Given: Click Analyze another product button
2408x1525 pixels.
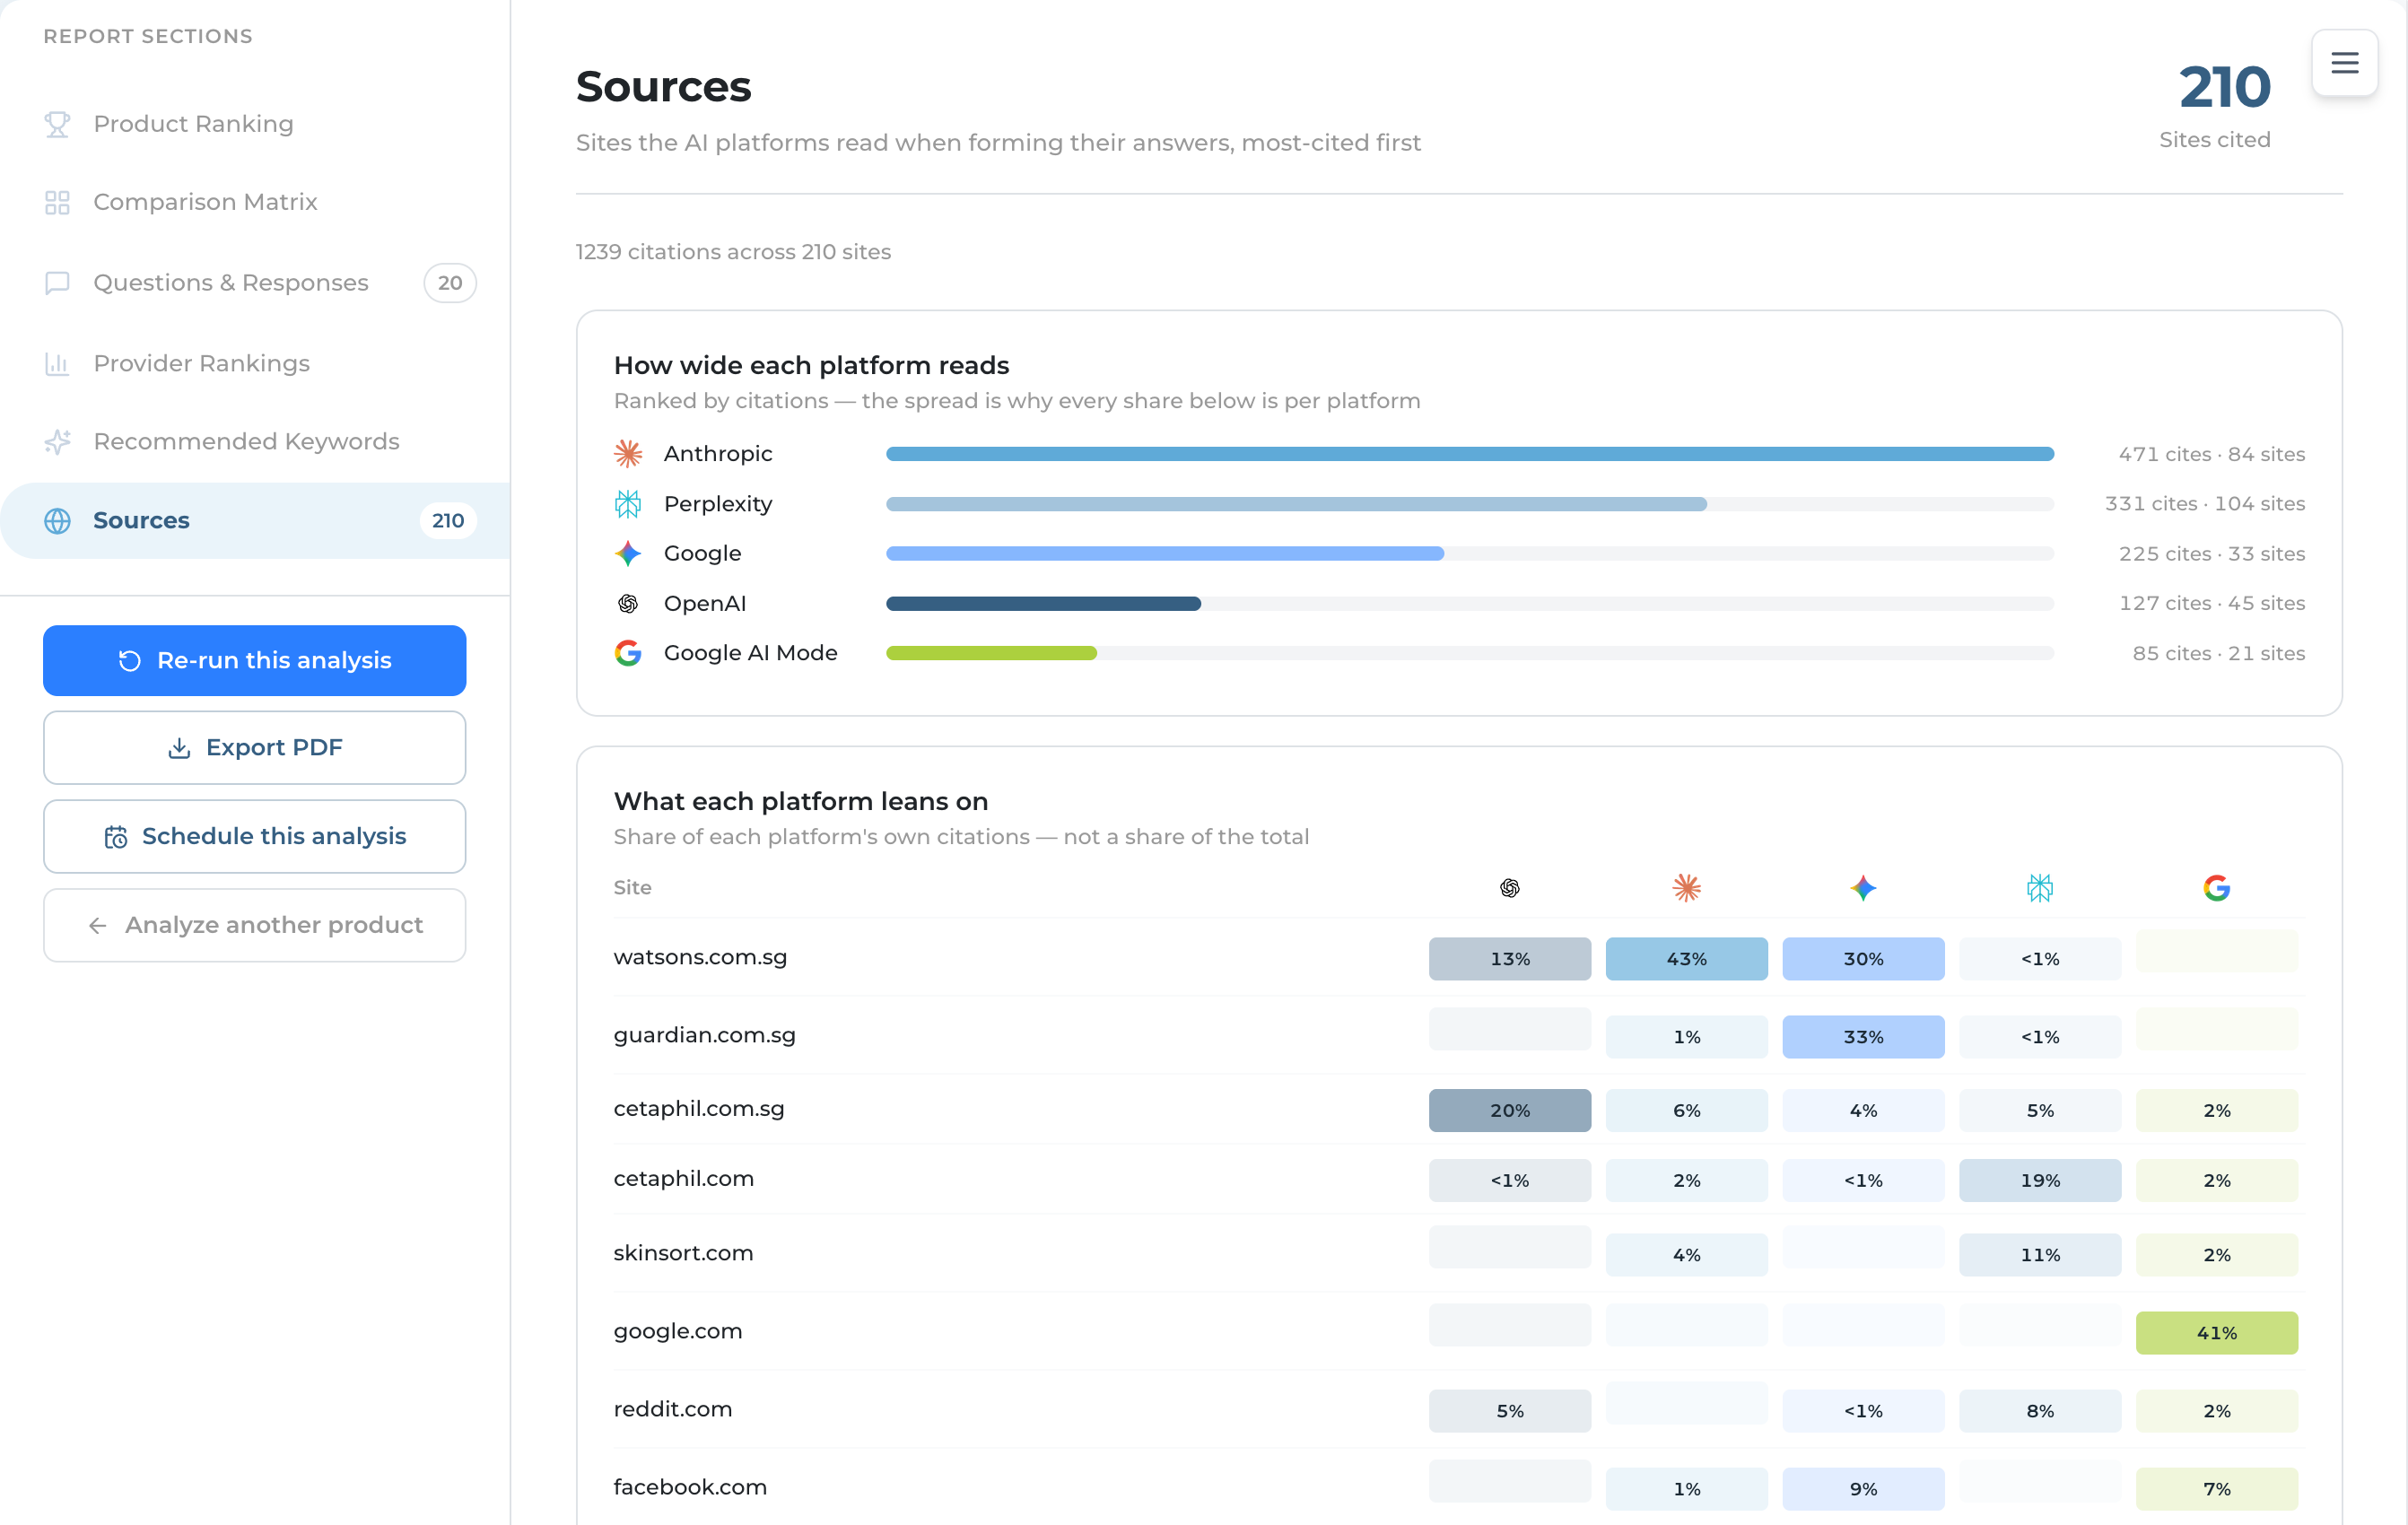Looking at the screenshot, I should click(x=255, y=925).
